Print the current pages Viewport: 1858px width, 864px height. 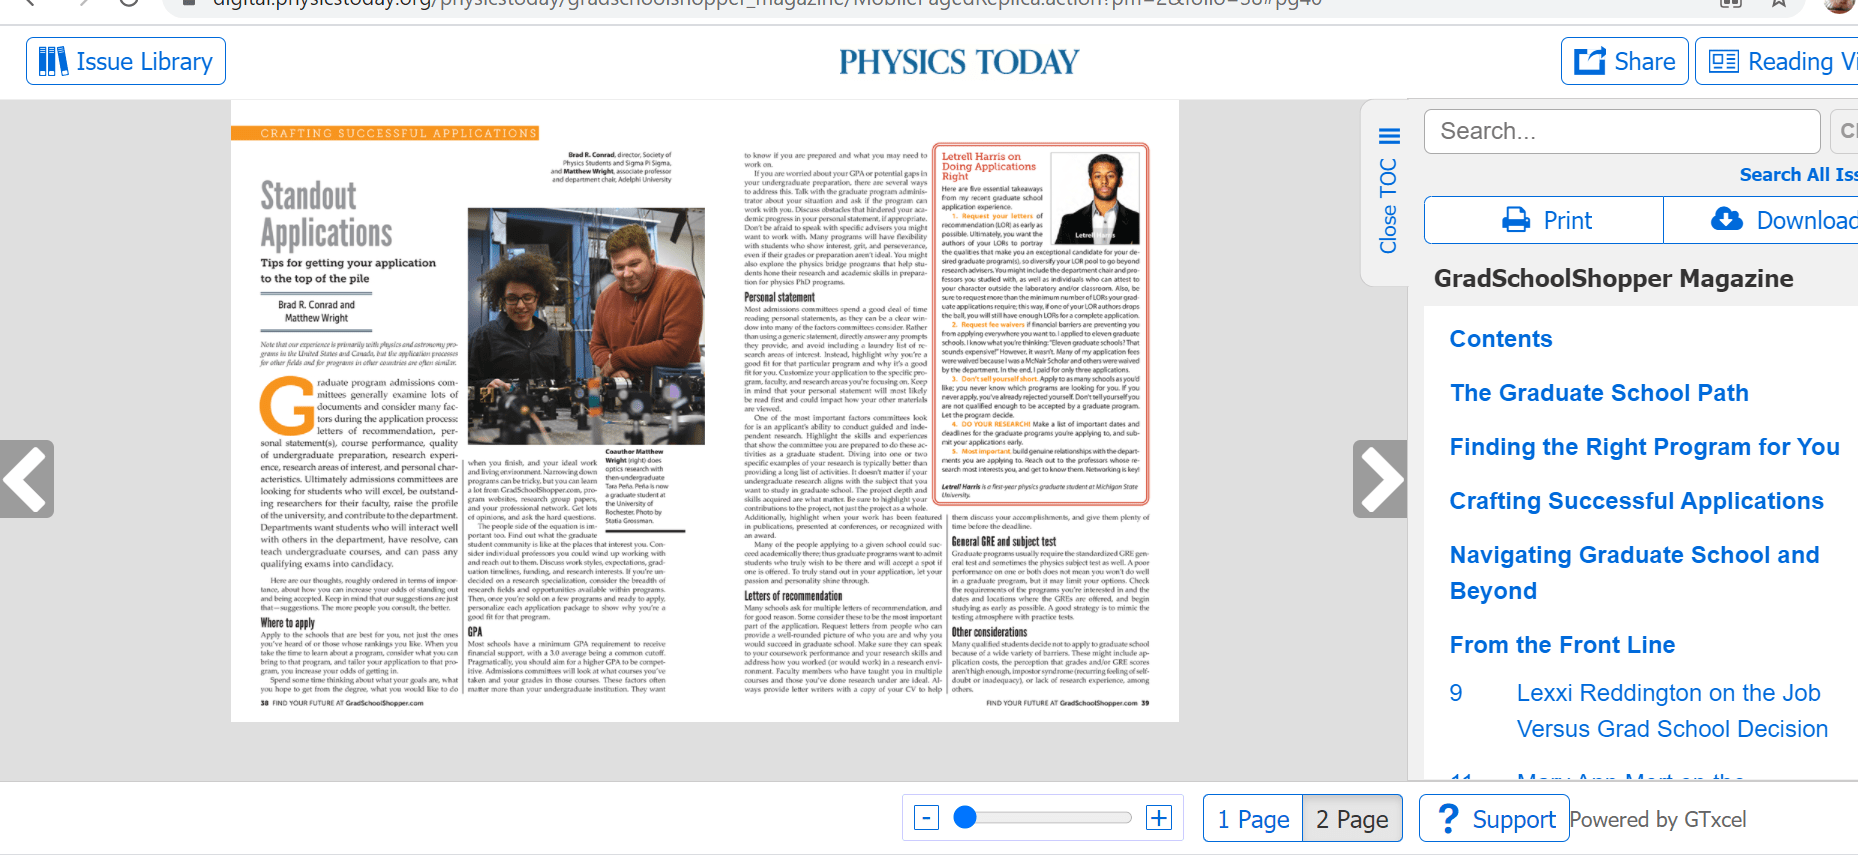point(1544,220)
